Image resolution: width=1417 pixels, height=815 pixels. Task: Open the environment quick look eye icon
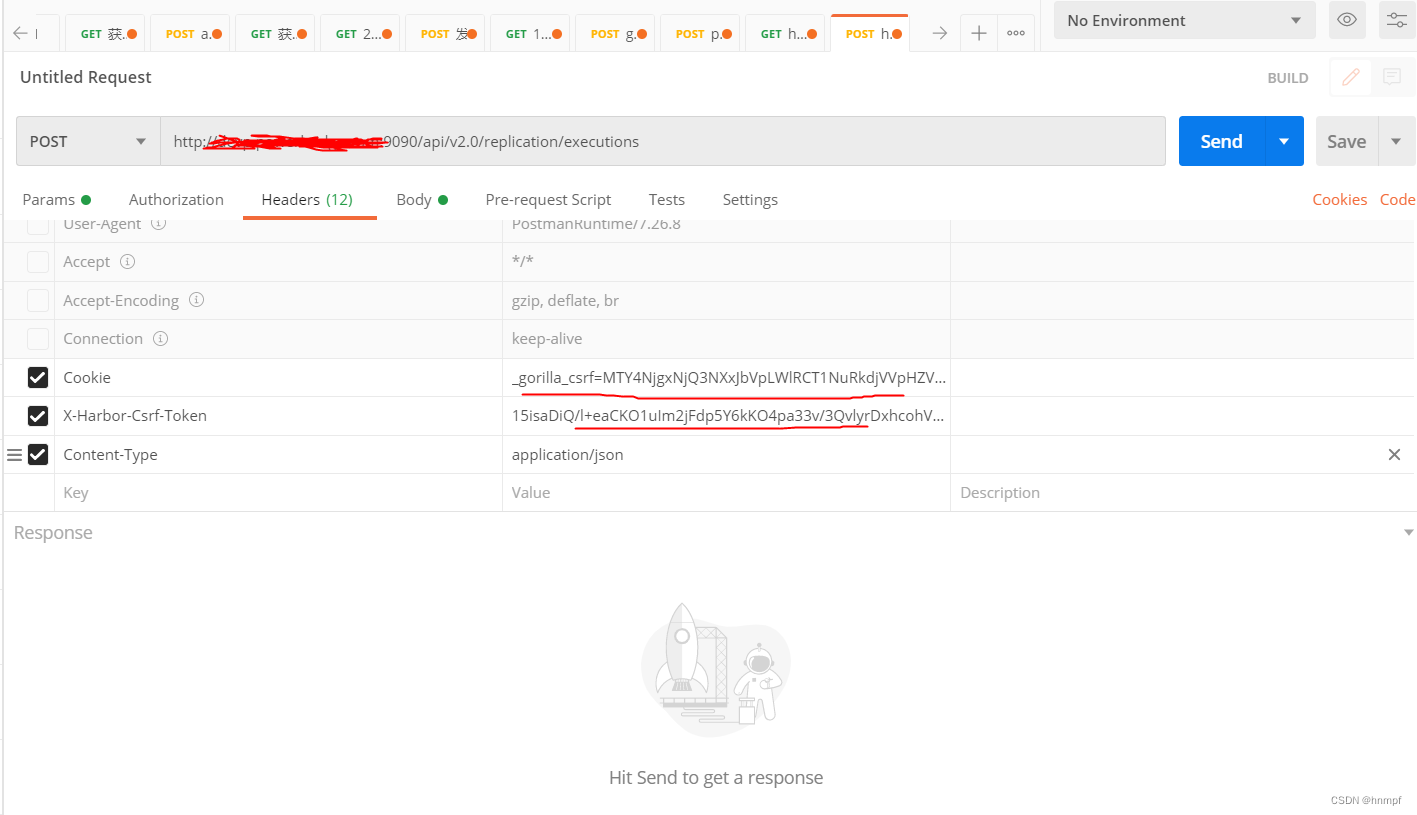tap(1346, 20)
